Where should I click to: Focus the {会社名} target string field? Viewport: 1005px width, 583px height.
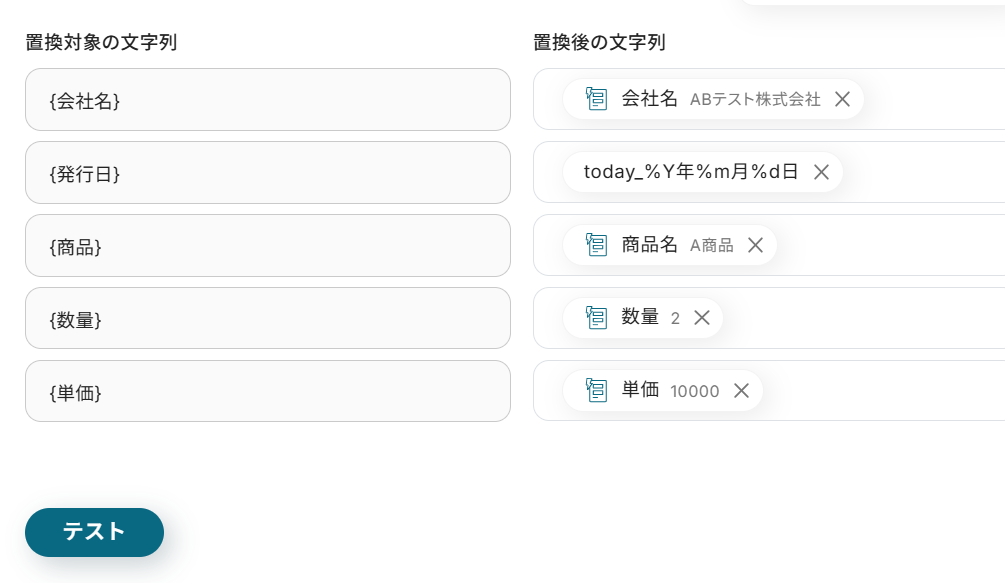coord(267,100)
